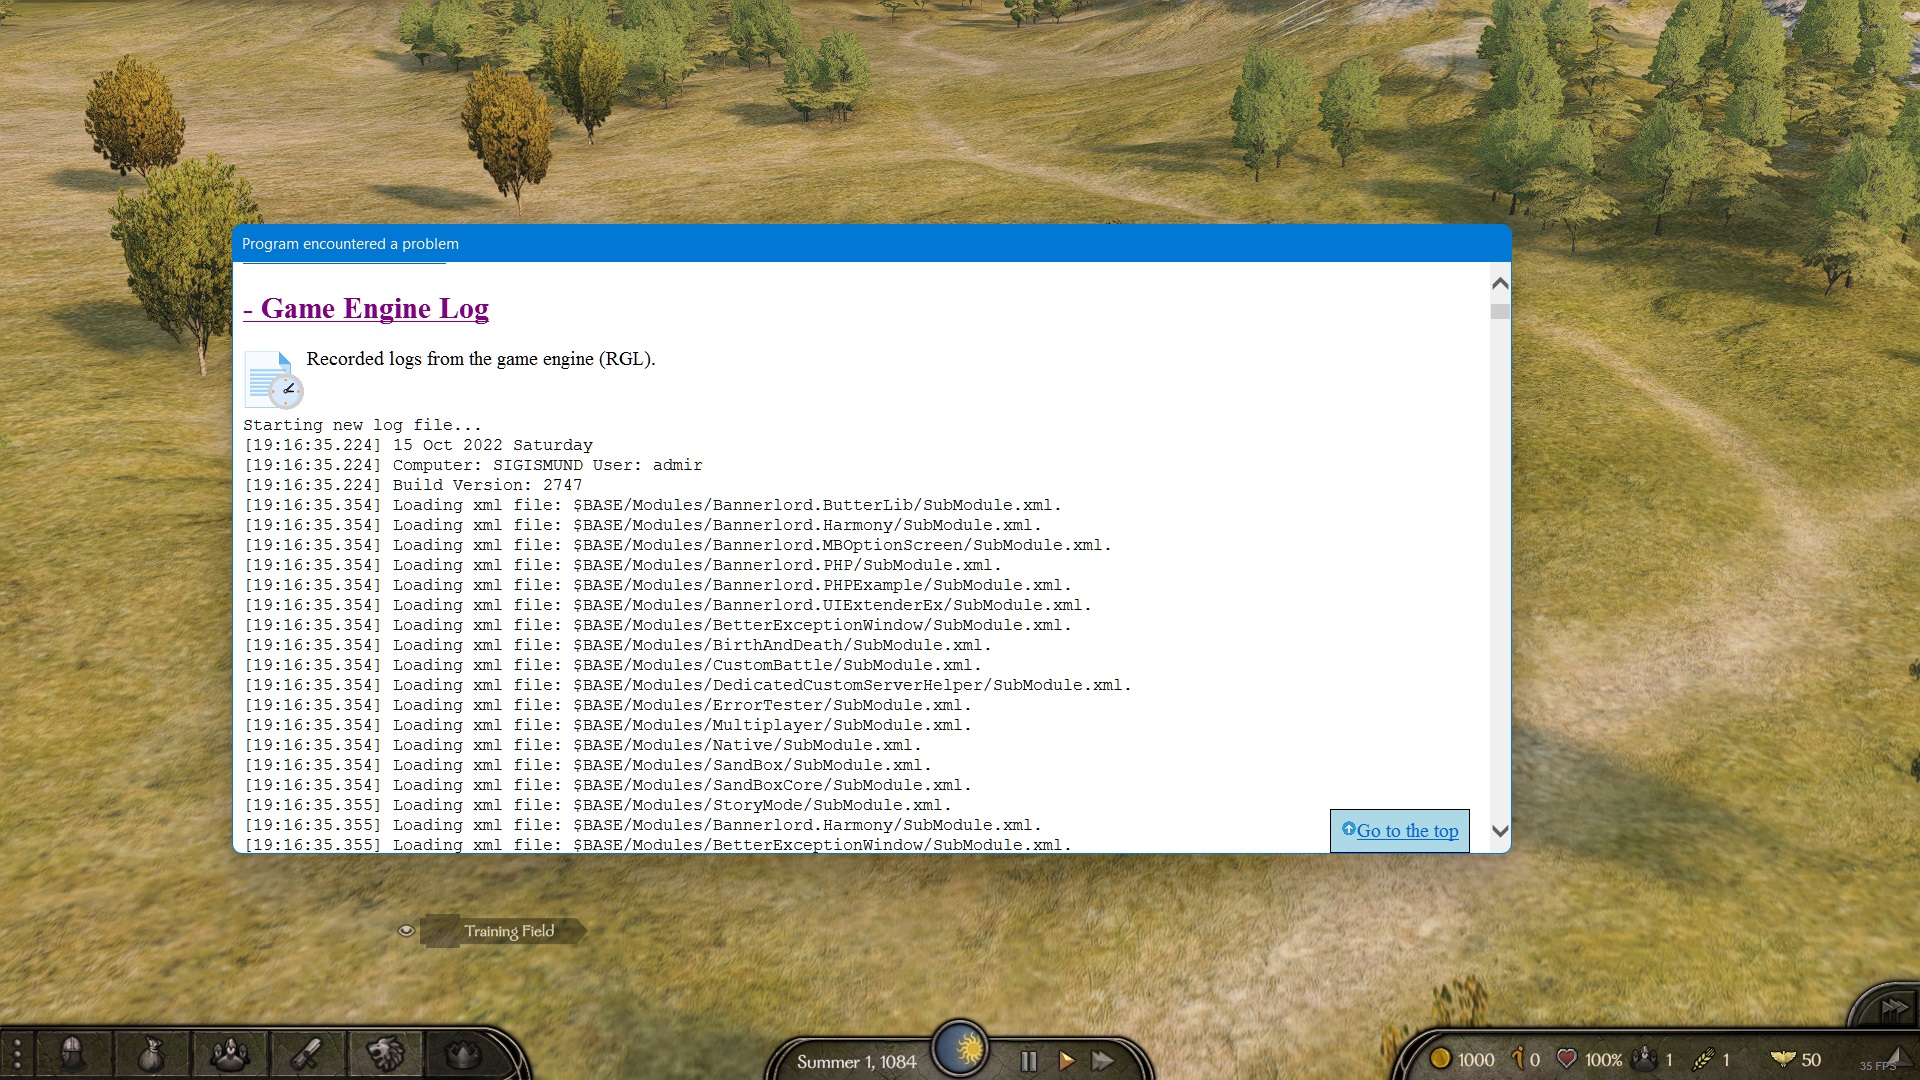
Task: Select the Bannerlord.MBOptionScreen log line
Action: (x=677, y=545)
